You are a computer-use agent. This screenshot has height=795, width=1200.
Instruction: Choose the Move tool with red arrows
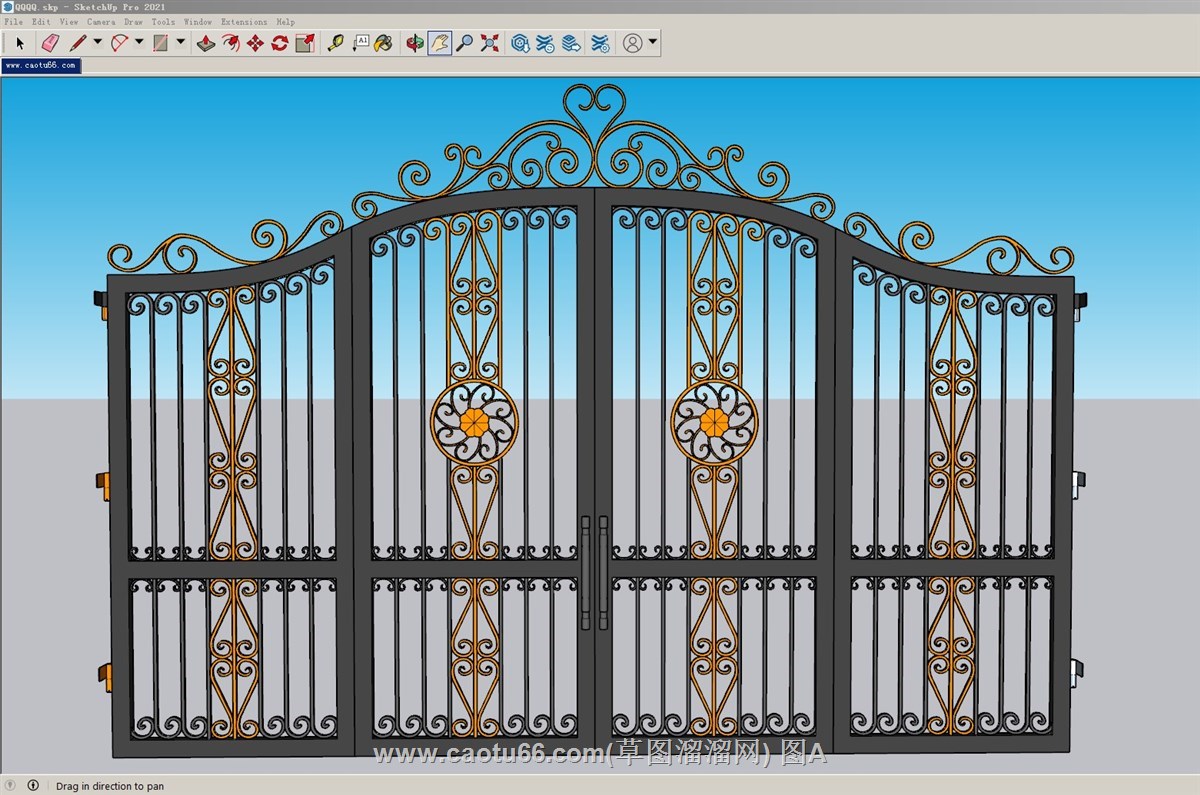tap(255, 43)
